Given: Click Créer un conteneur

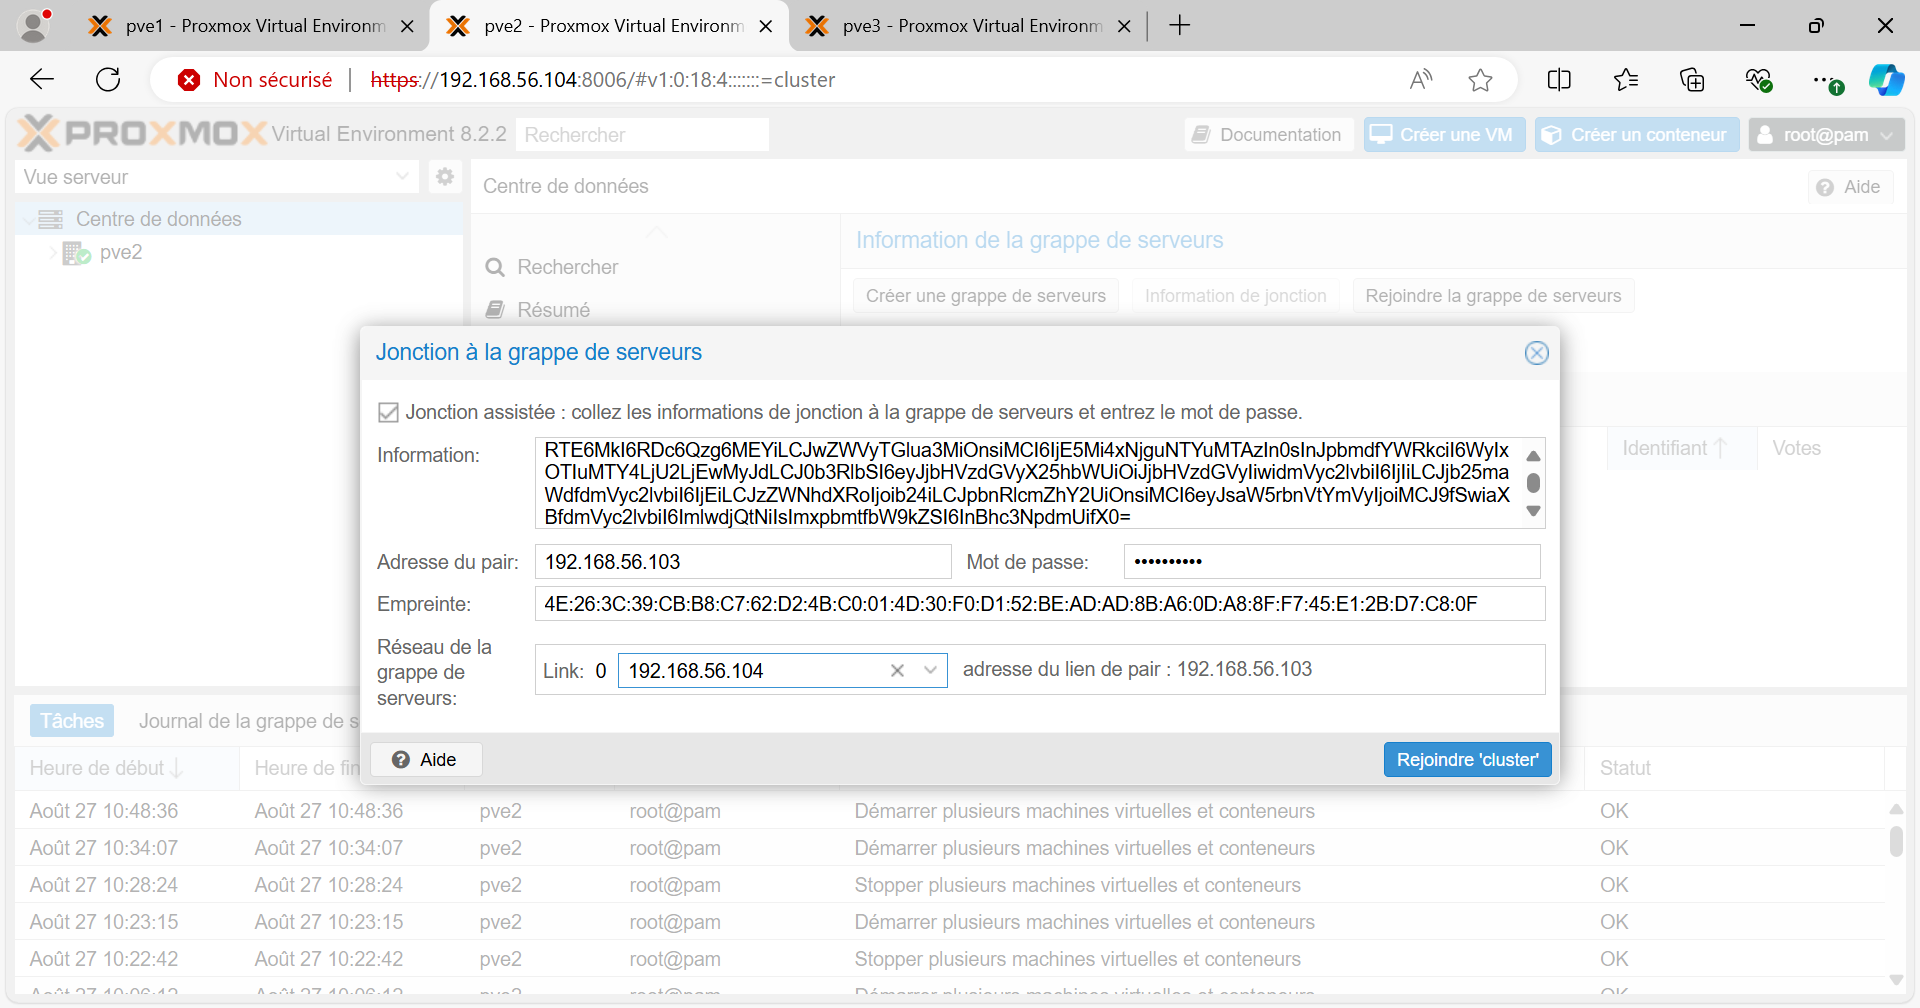Looking at the screenshot, I should pyautogui.click(x=1637, y=135).
